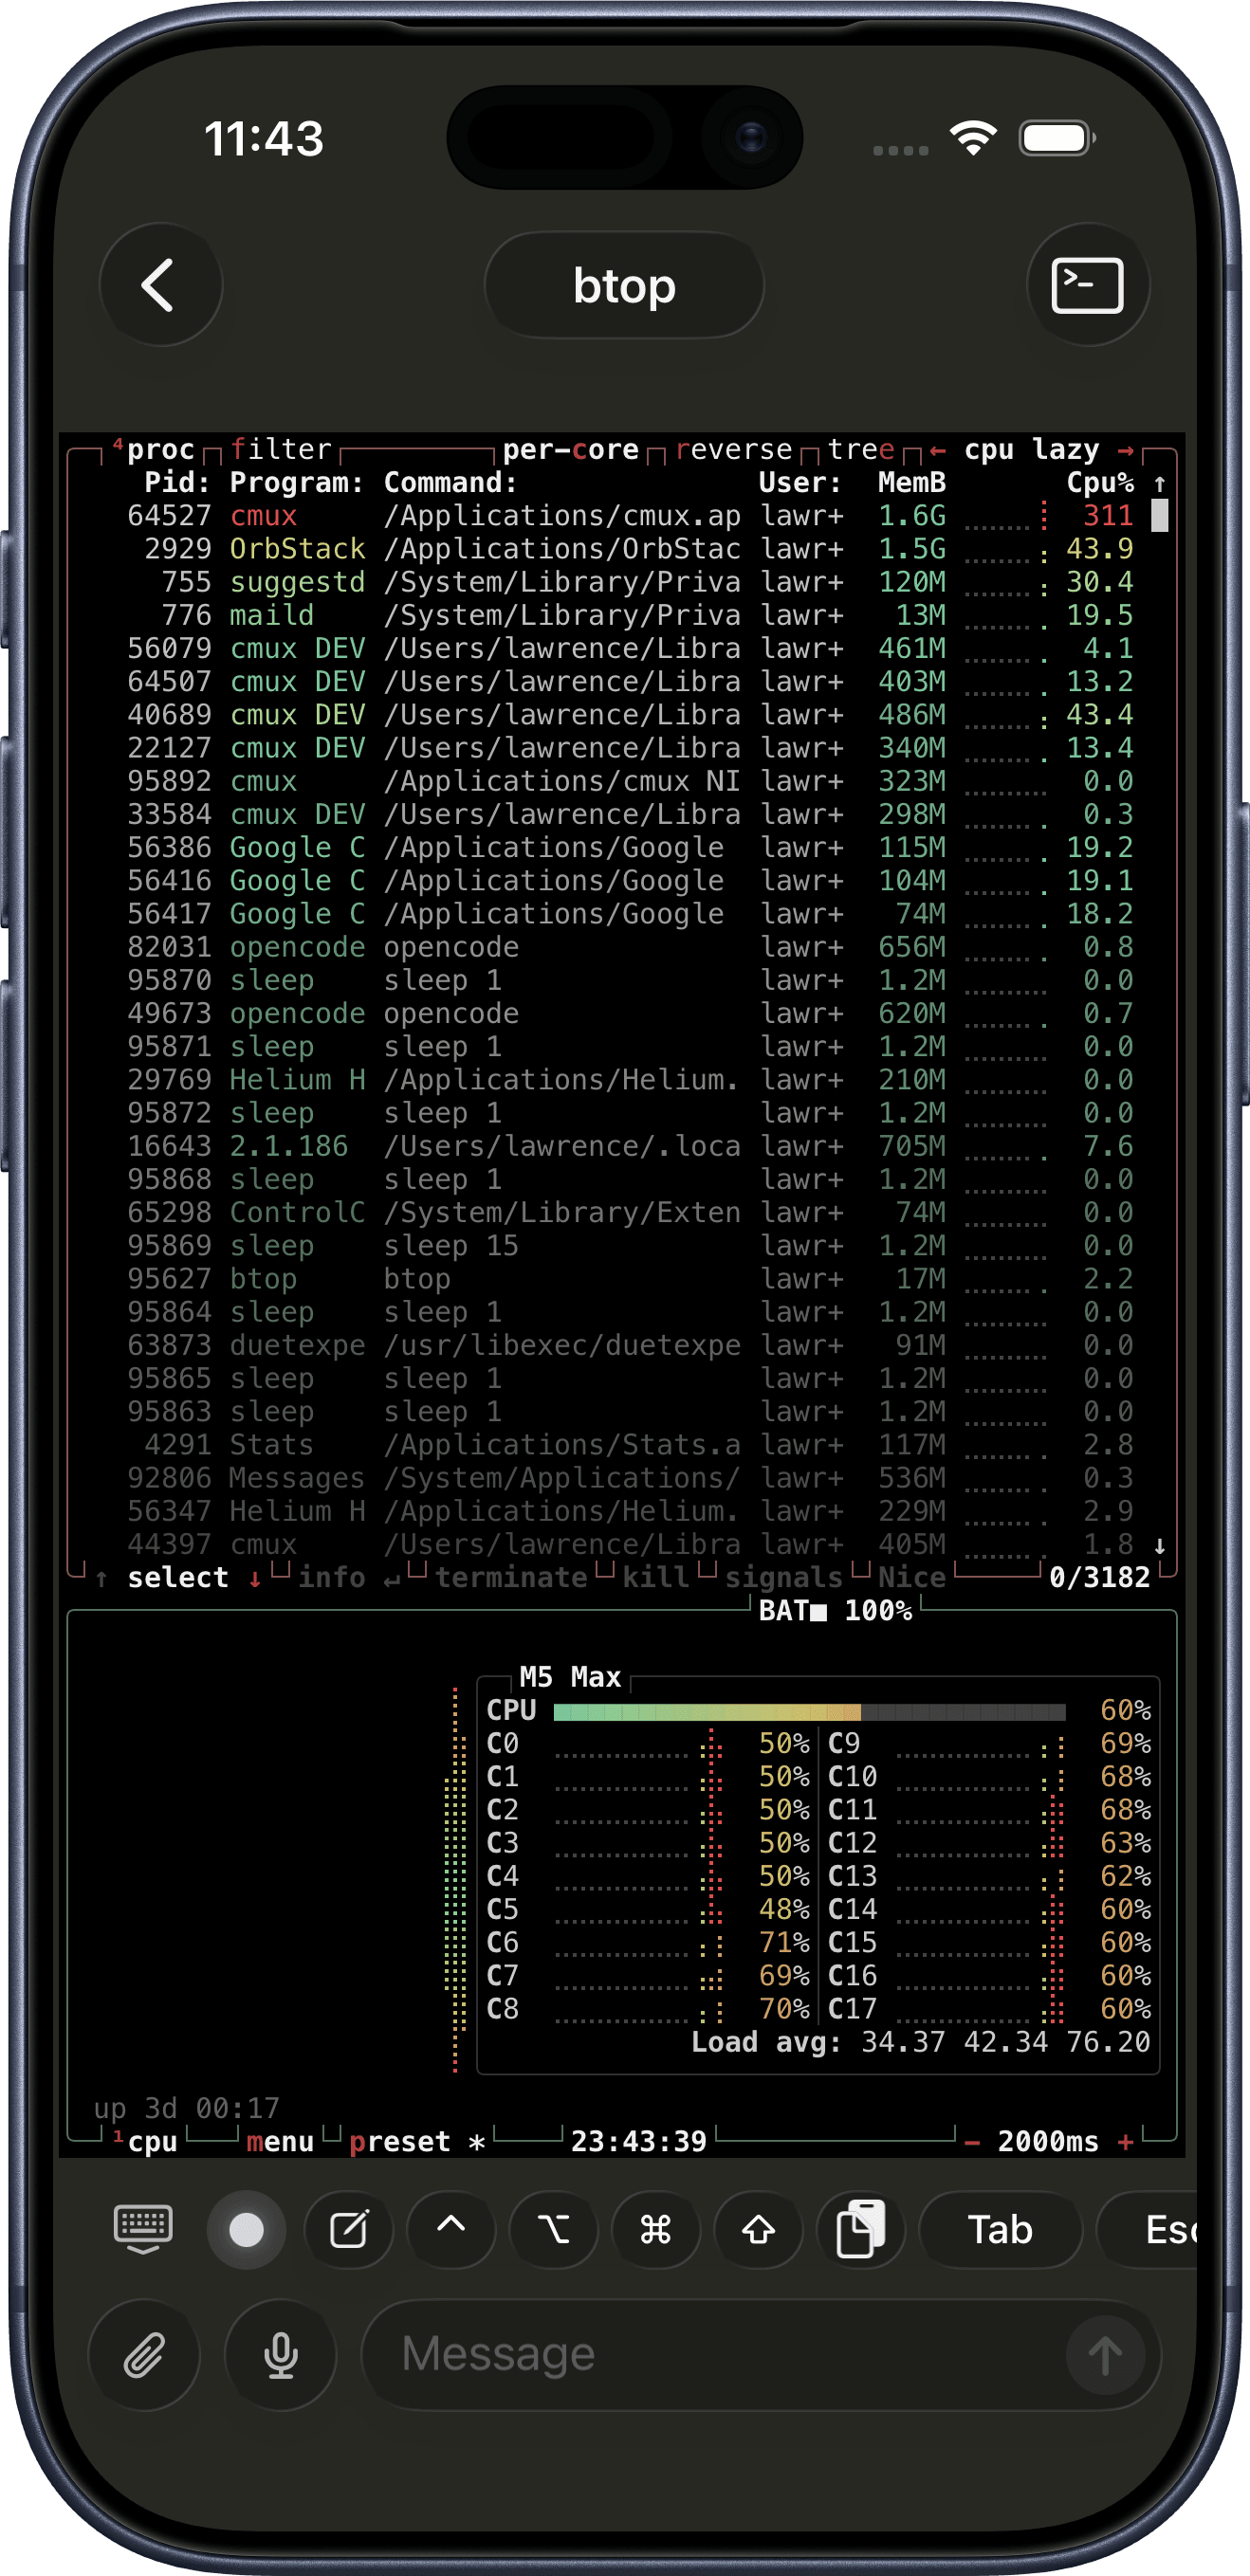Screen dimensions: 1250x2576
Task: Toggle the tree view option
Action: (x=861, y=450)
